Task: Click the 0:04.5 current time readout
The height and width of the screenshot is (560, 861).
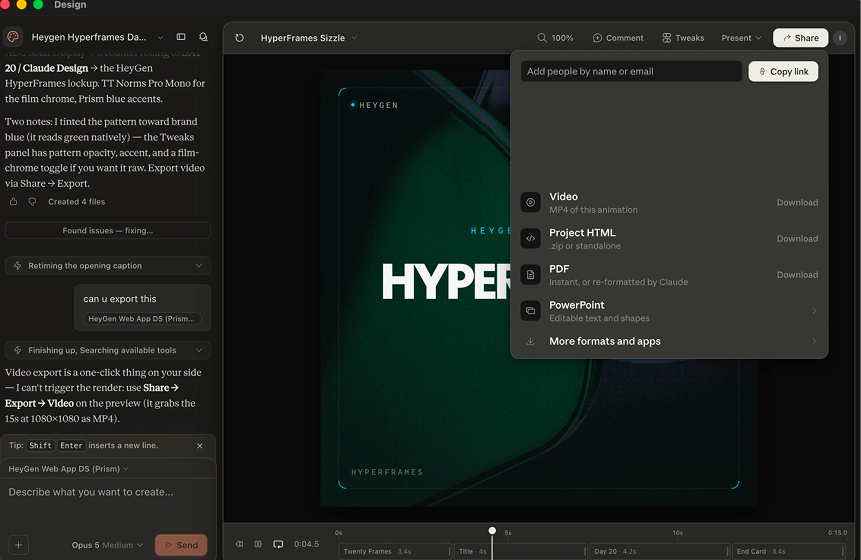Action: tap(306, 544)
